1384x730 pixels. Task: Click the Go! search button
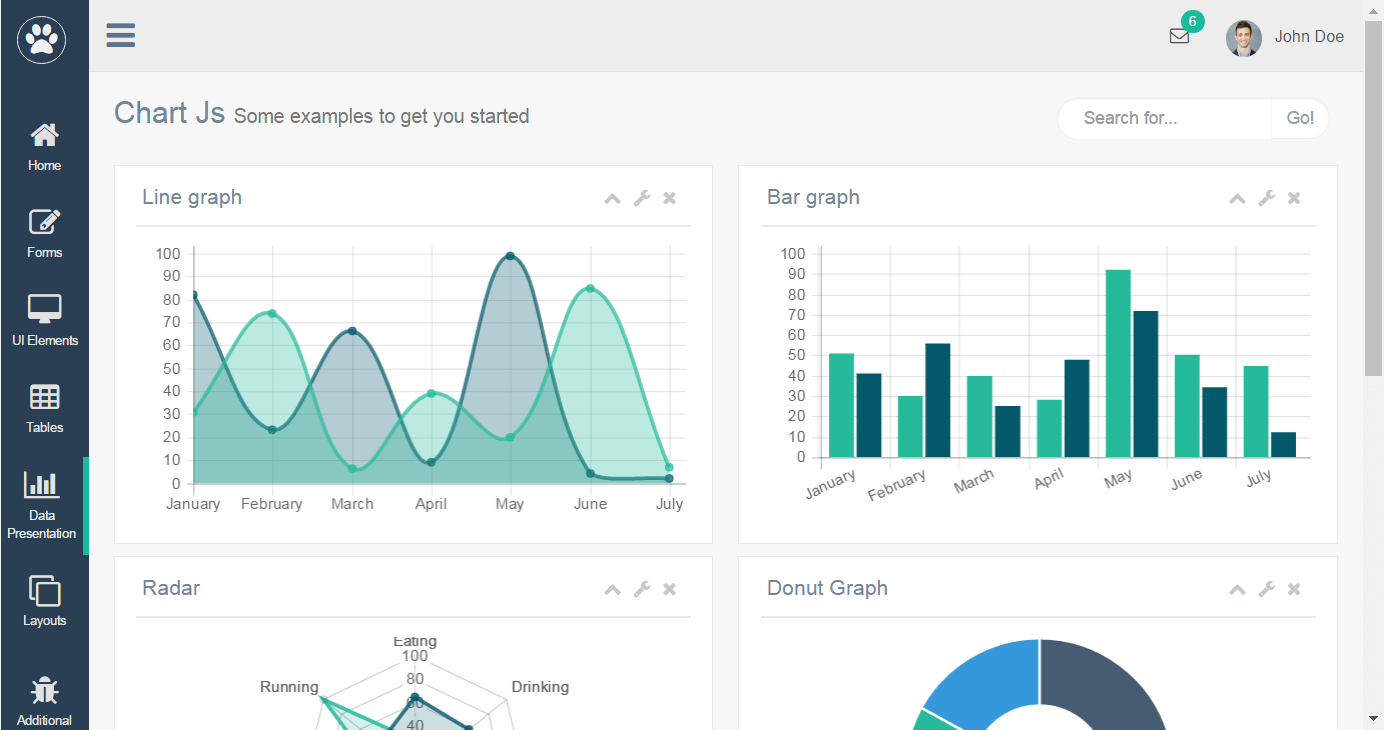(x=1300, y=118)
